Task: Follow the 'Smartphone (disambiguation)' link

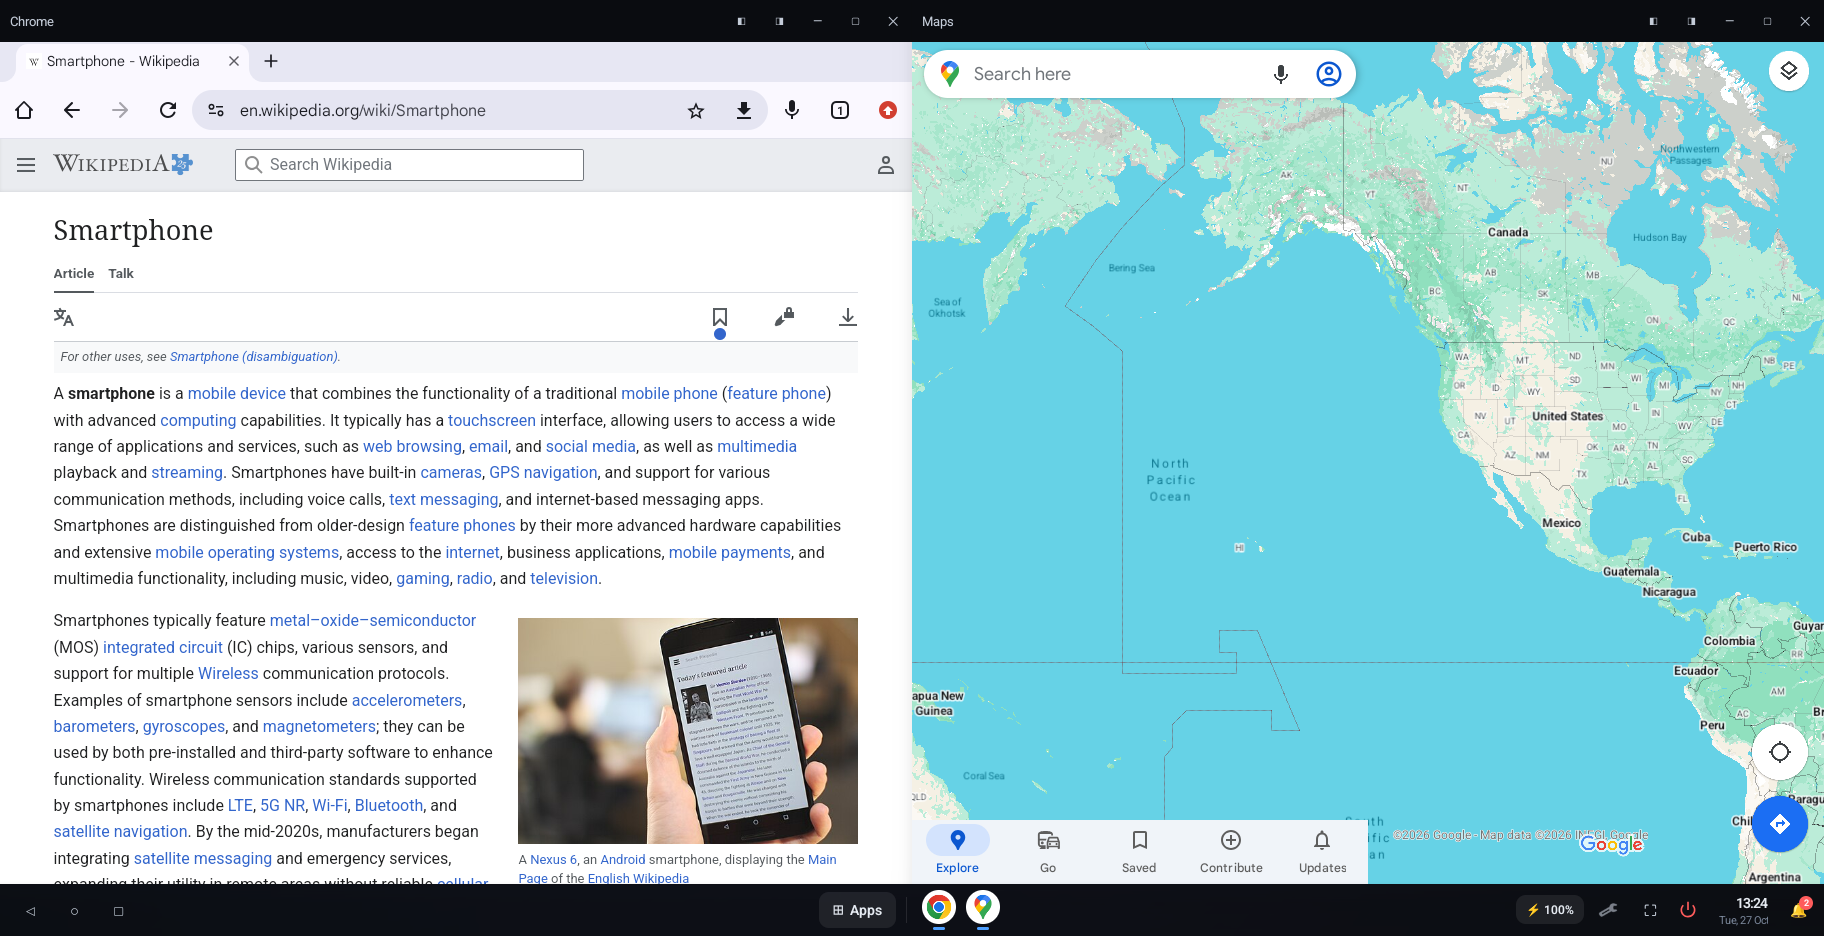Action: pos(254,357)
